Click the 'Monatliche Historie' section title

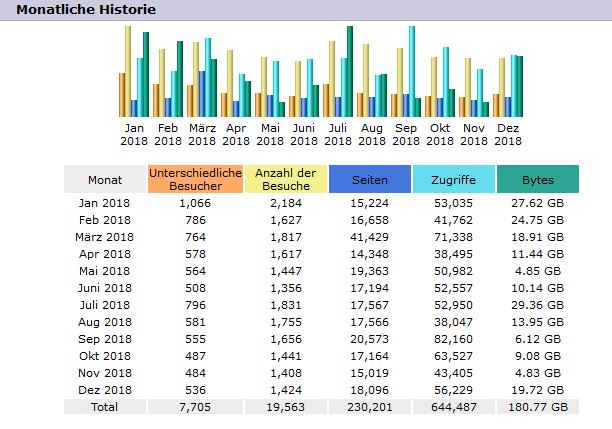click(86, 9)
